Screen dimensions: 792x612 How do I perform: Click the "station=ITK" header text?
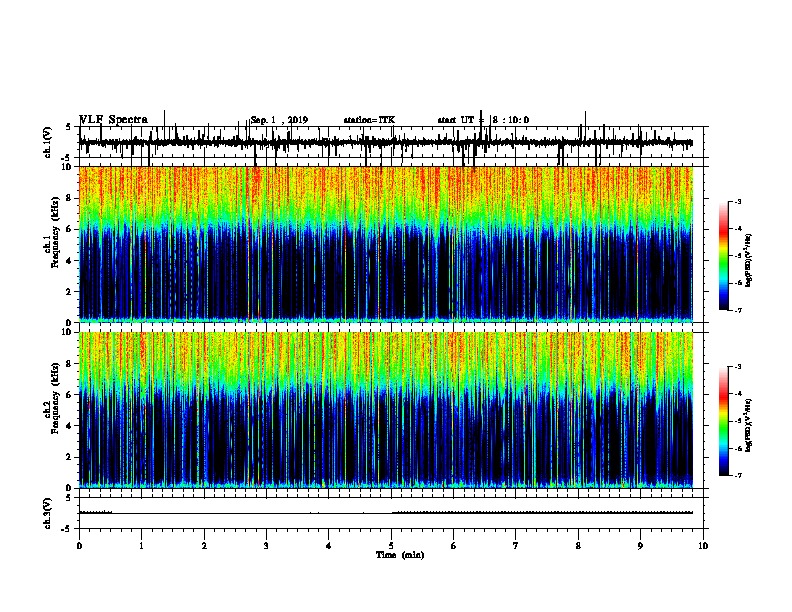point(369,120)
